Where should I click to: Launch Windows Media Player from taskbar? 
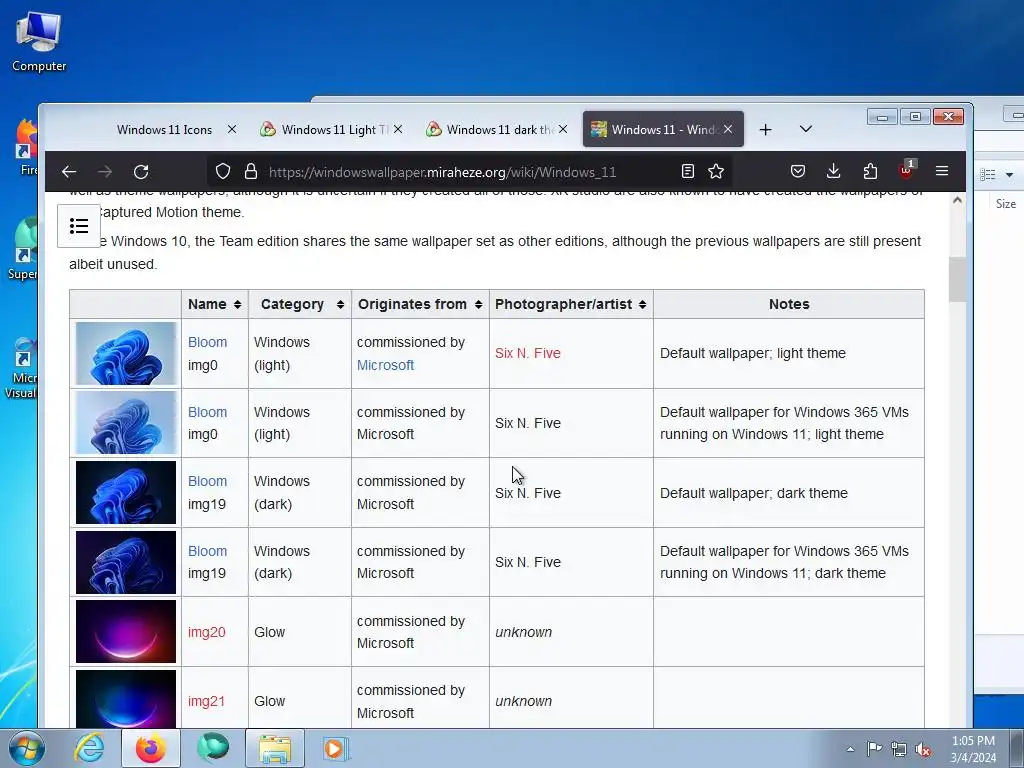pos(336,748)
